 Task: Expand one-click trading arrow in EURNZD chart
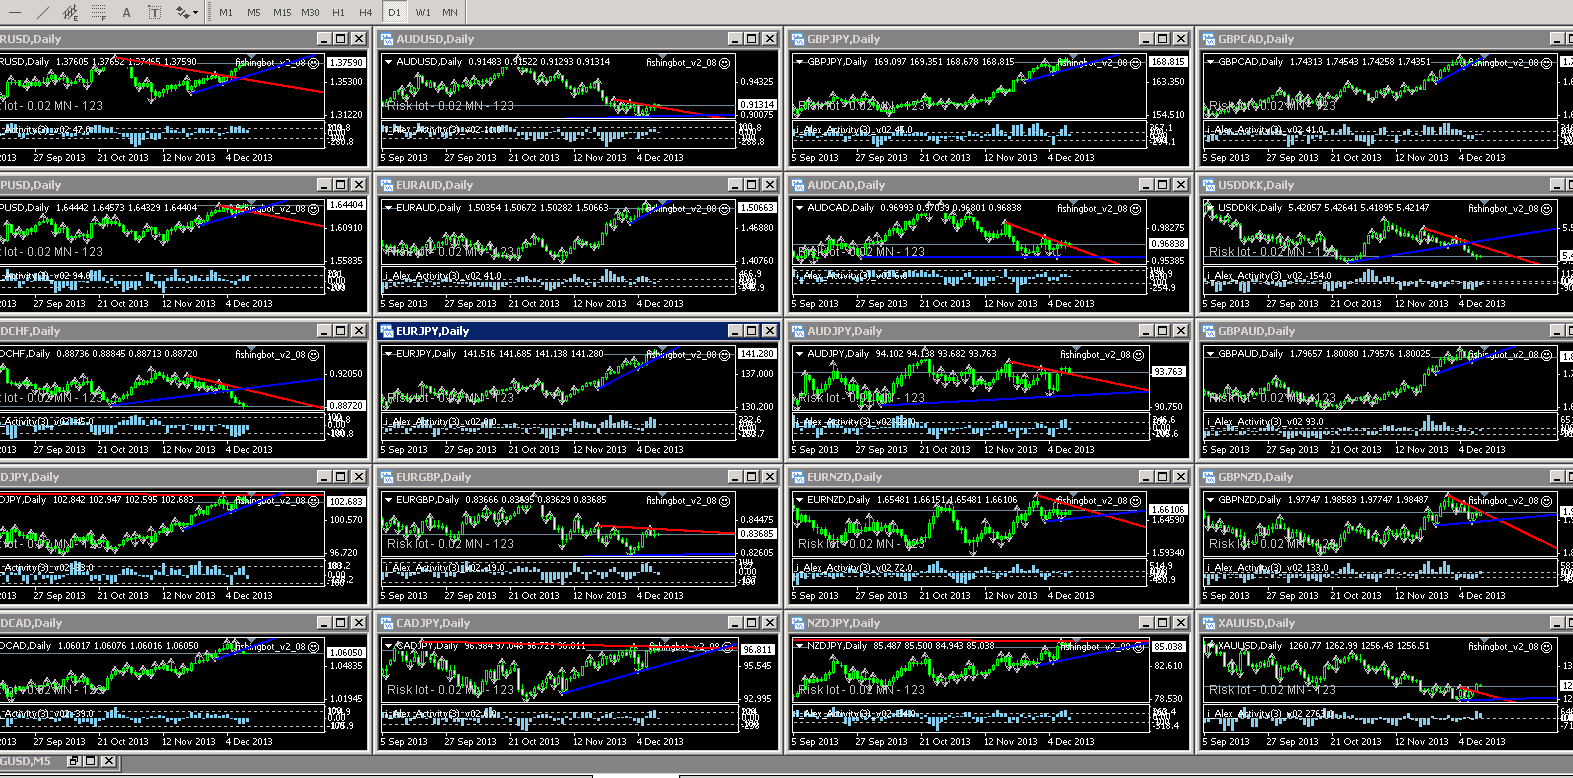(x=800, y=499)
